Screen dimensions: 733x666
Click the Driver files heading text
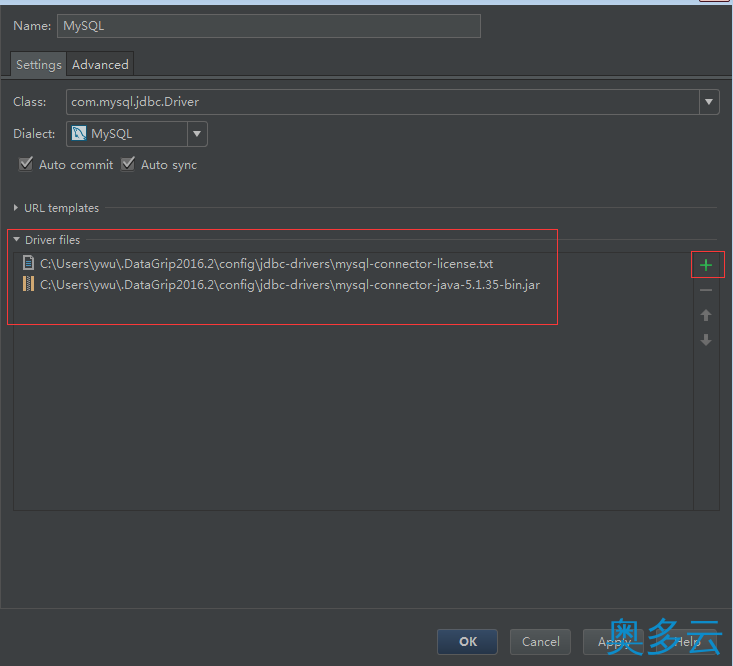click(x=52, y=240)
